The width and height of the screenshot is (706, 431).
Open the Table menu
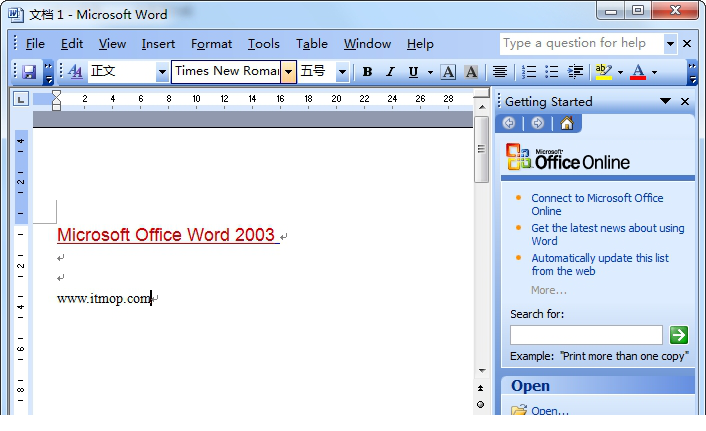pos(312,44)
